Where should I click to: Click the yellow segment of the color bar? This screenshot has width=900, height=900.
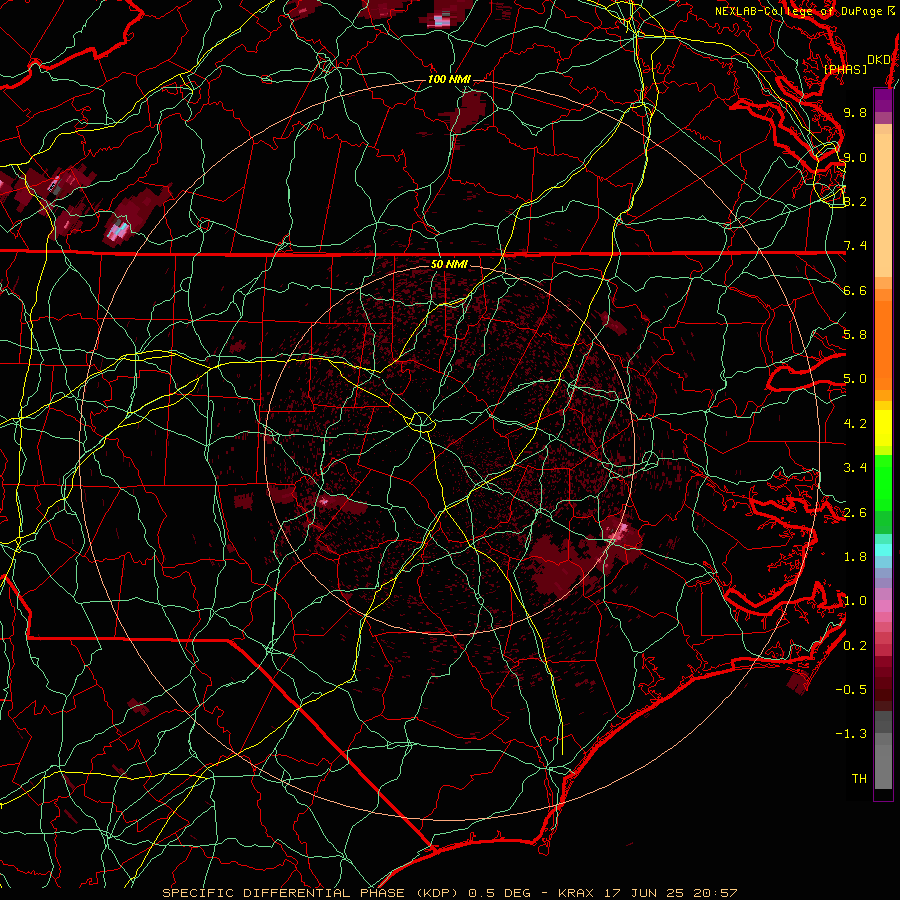point(883,428)
